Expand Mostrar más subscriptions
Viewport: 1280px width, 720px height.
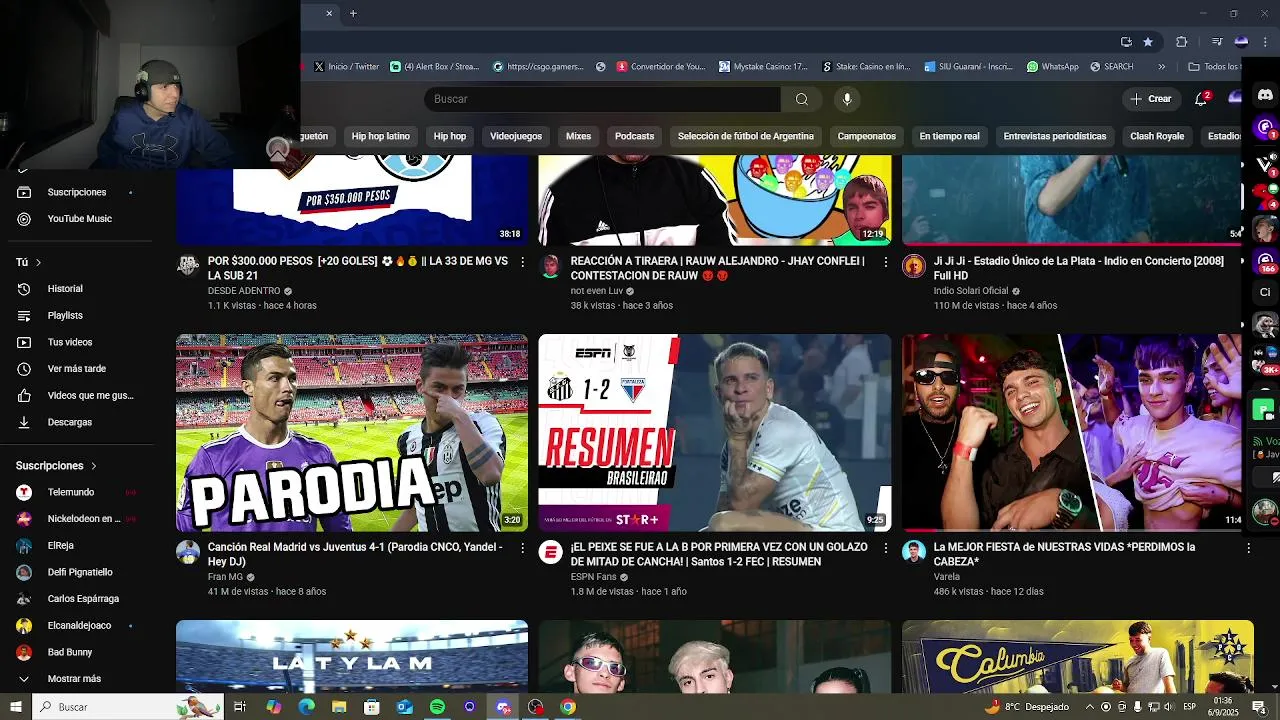pyautogui.click(x=76, y=679)
